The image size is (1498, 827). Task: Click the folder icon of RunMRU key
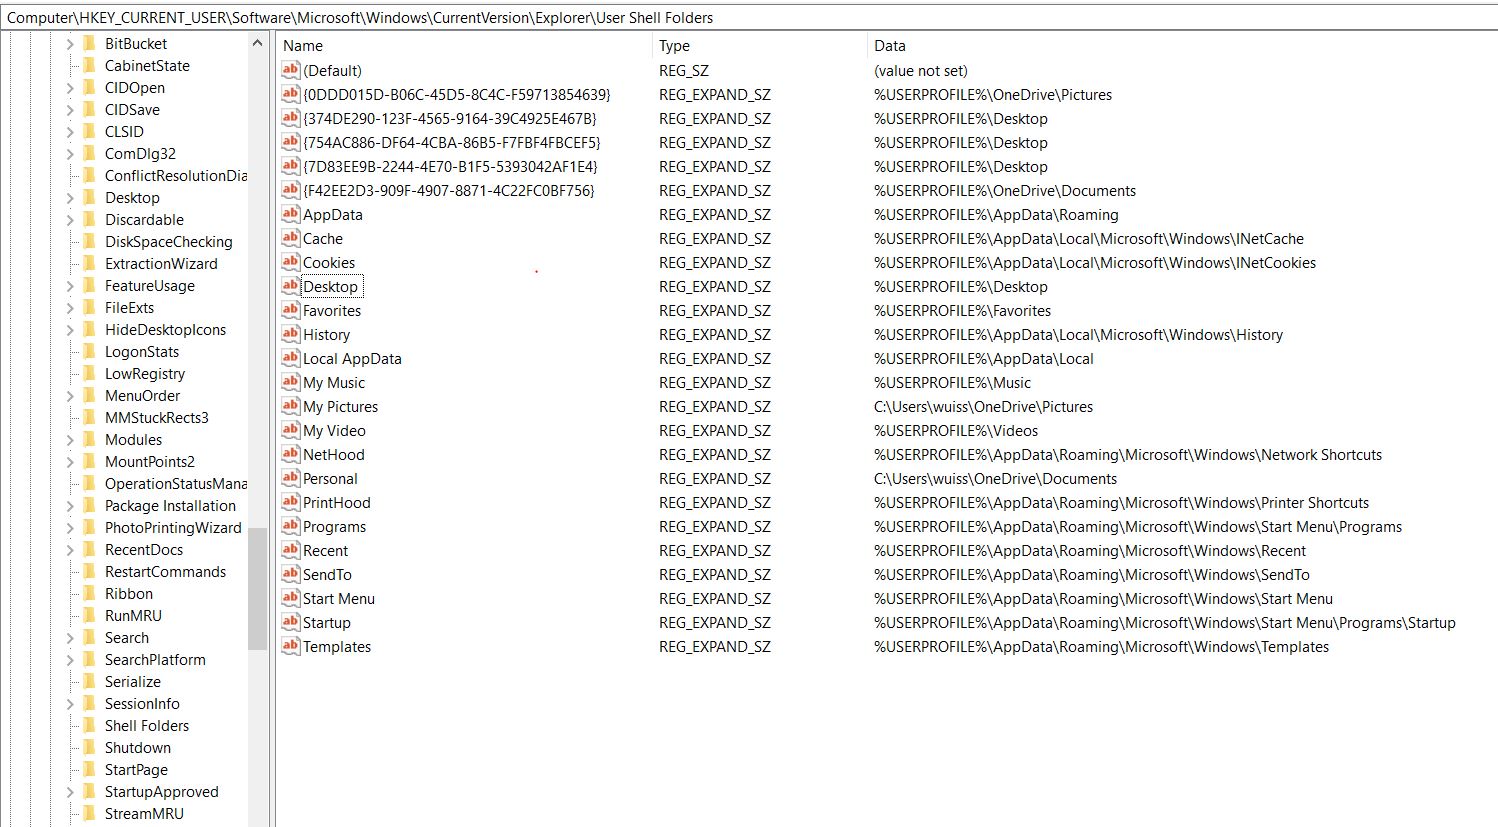89,615
